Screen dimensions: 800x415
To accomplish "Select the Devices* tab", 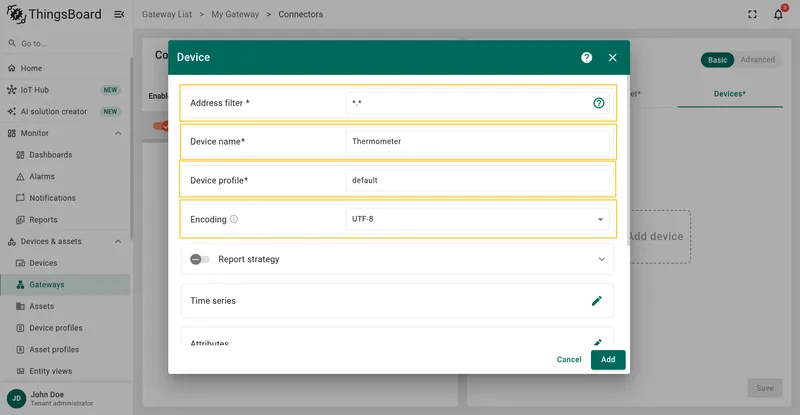I will (x=730, y=94).
